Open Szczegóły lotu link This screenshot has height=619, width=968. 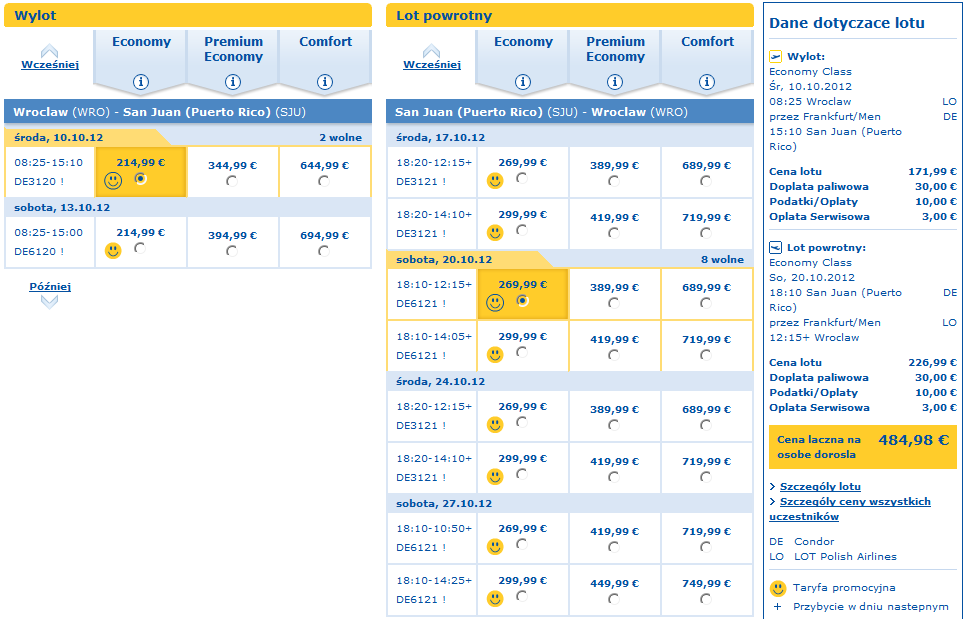coord(820,486)
